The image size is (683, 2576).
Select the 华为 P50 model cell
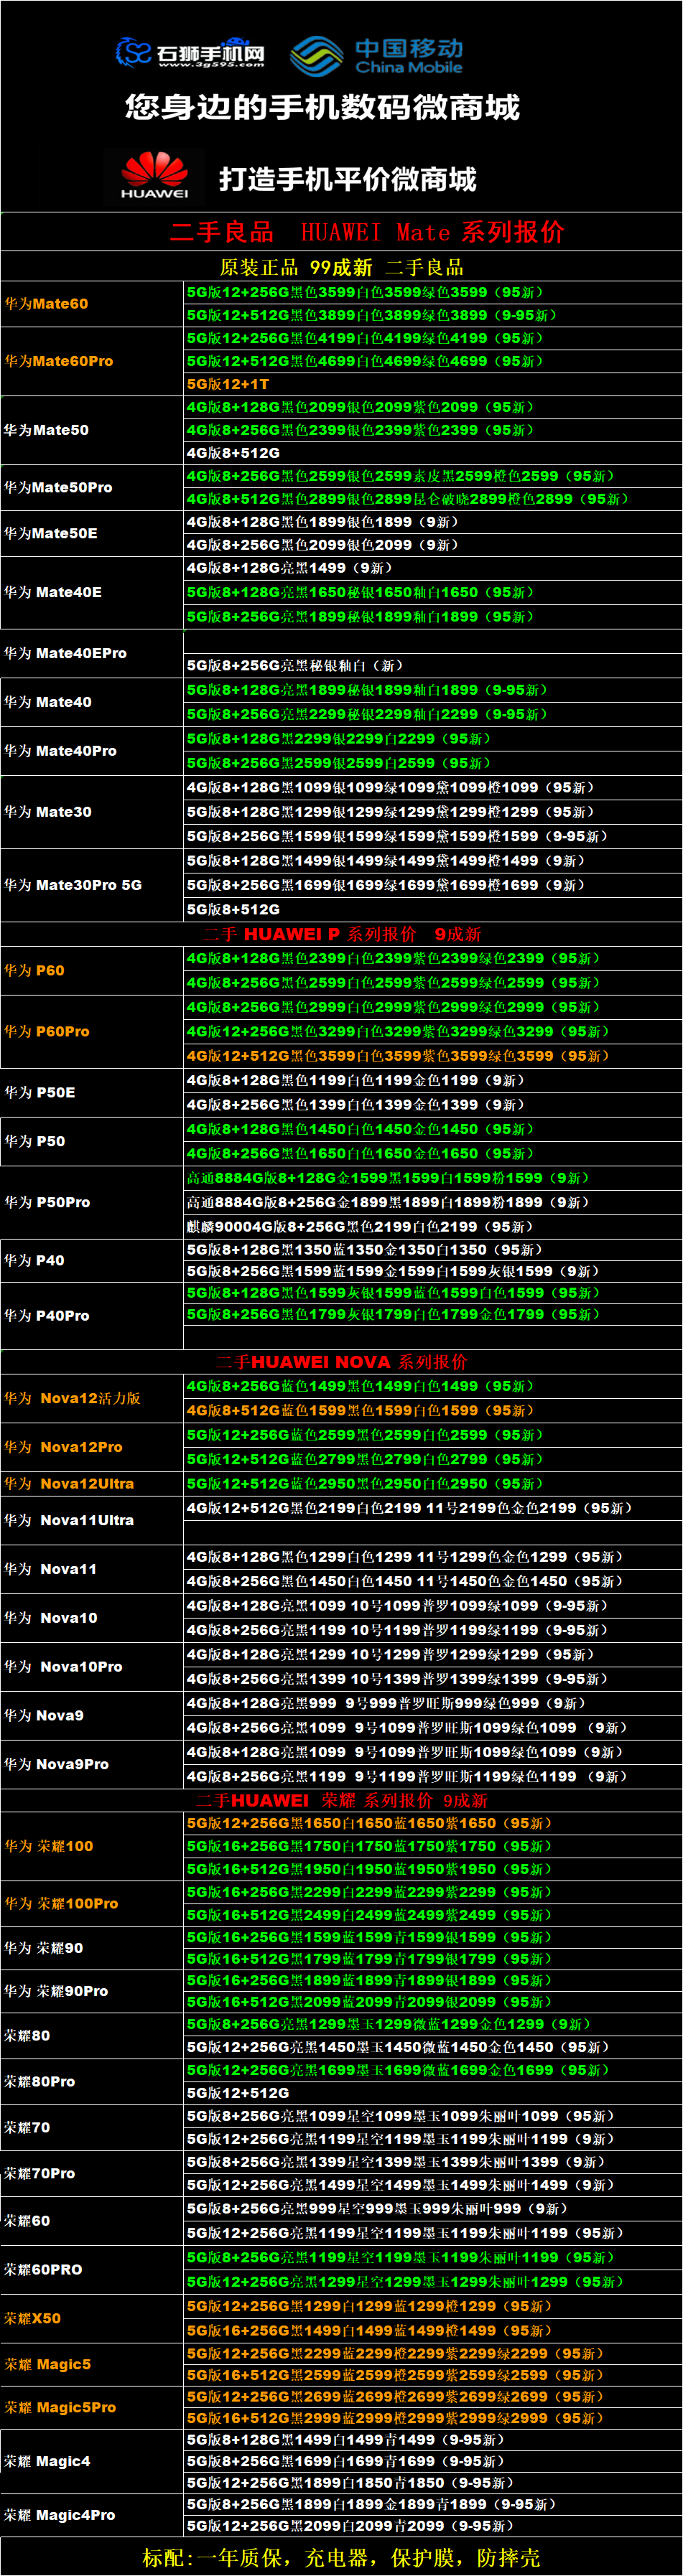(x=91, y=1141)
